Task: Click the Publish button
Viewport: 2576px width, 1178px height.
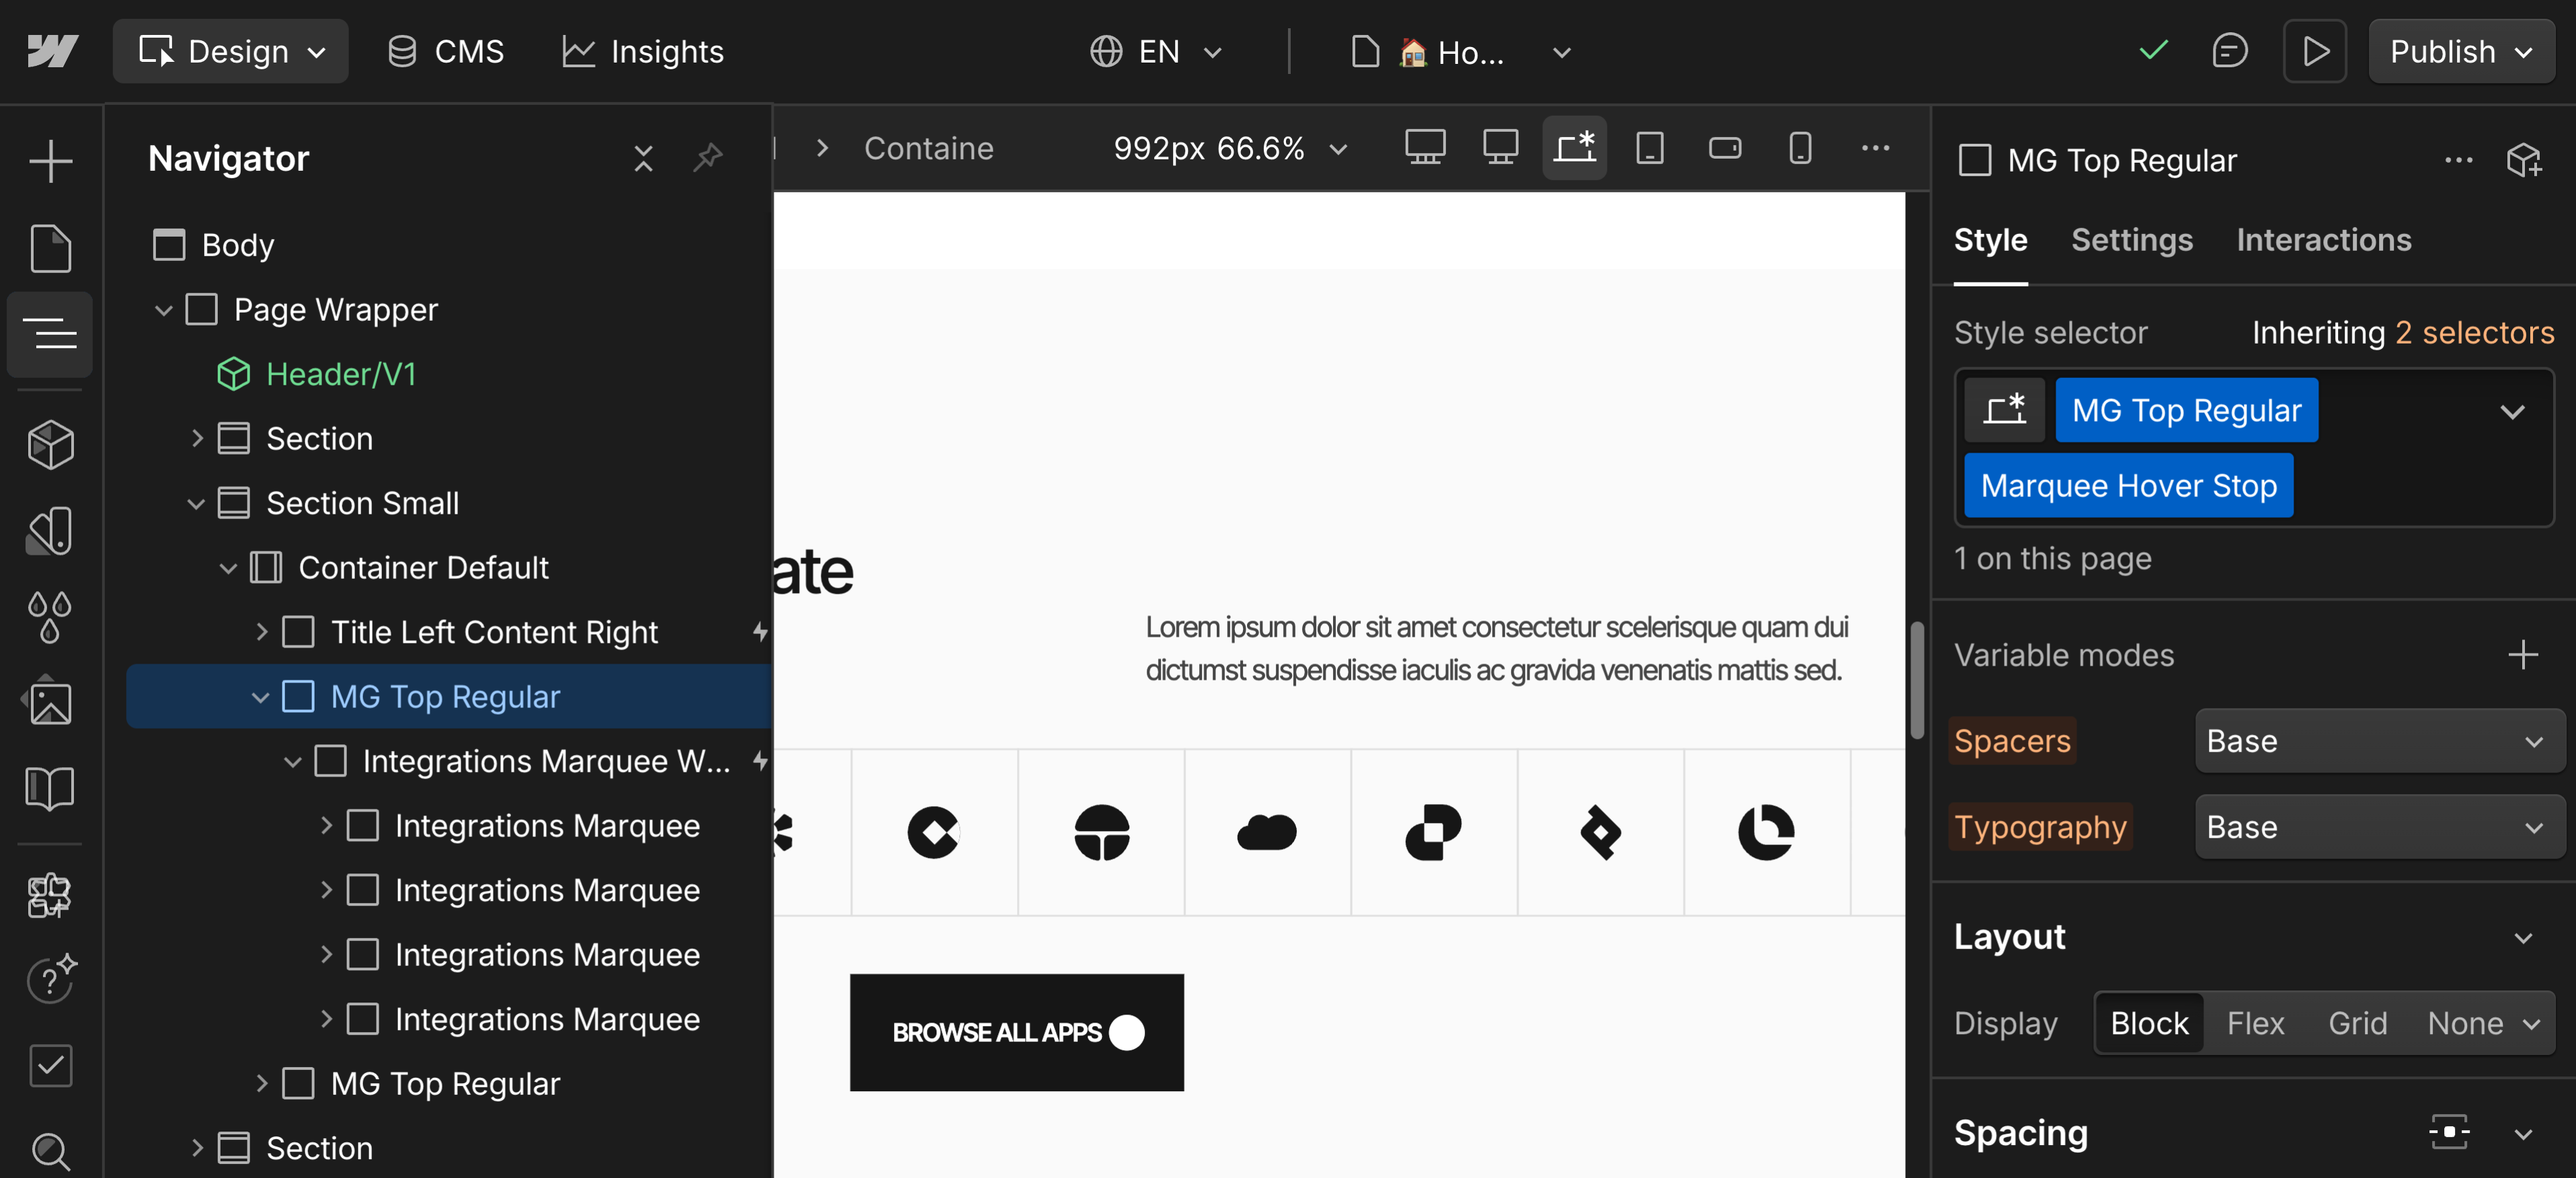Action: [x=2443, y=51]
